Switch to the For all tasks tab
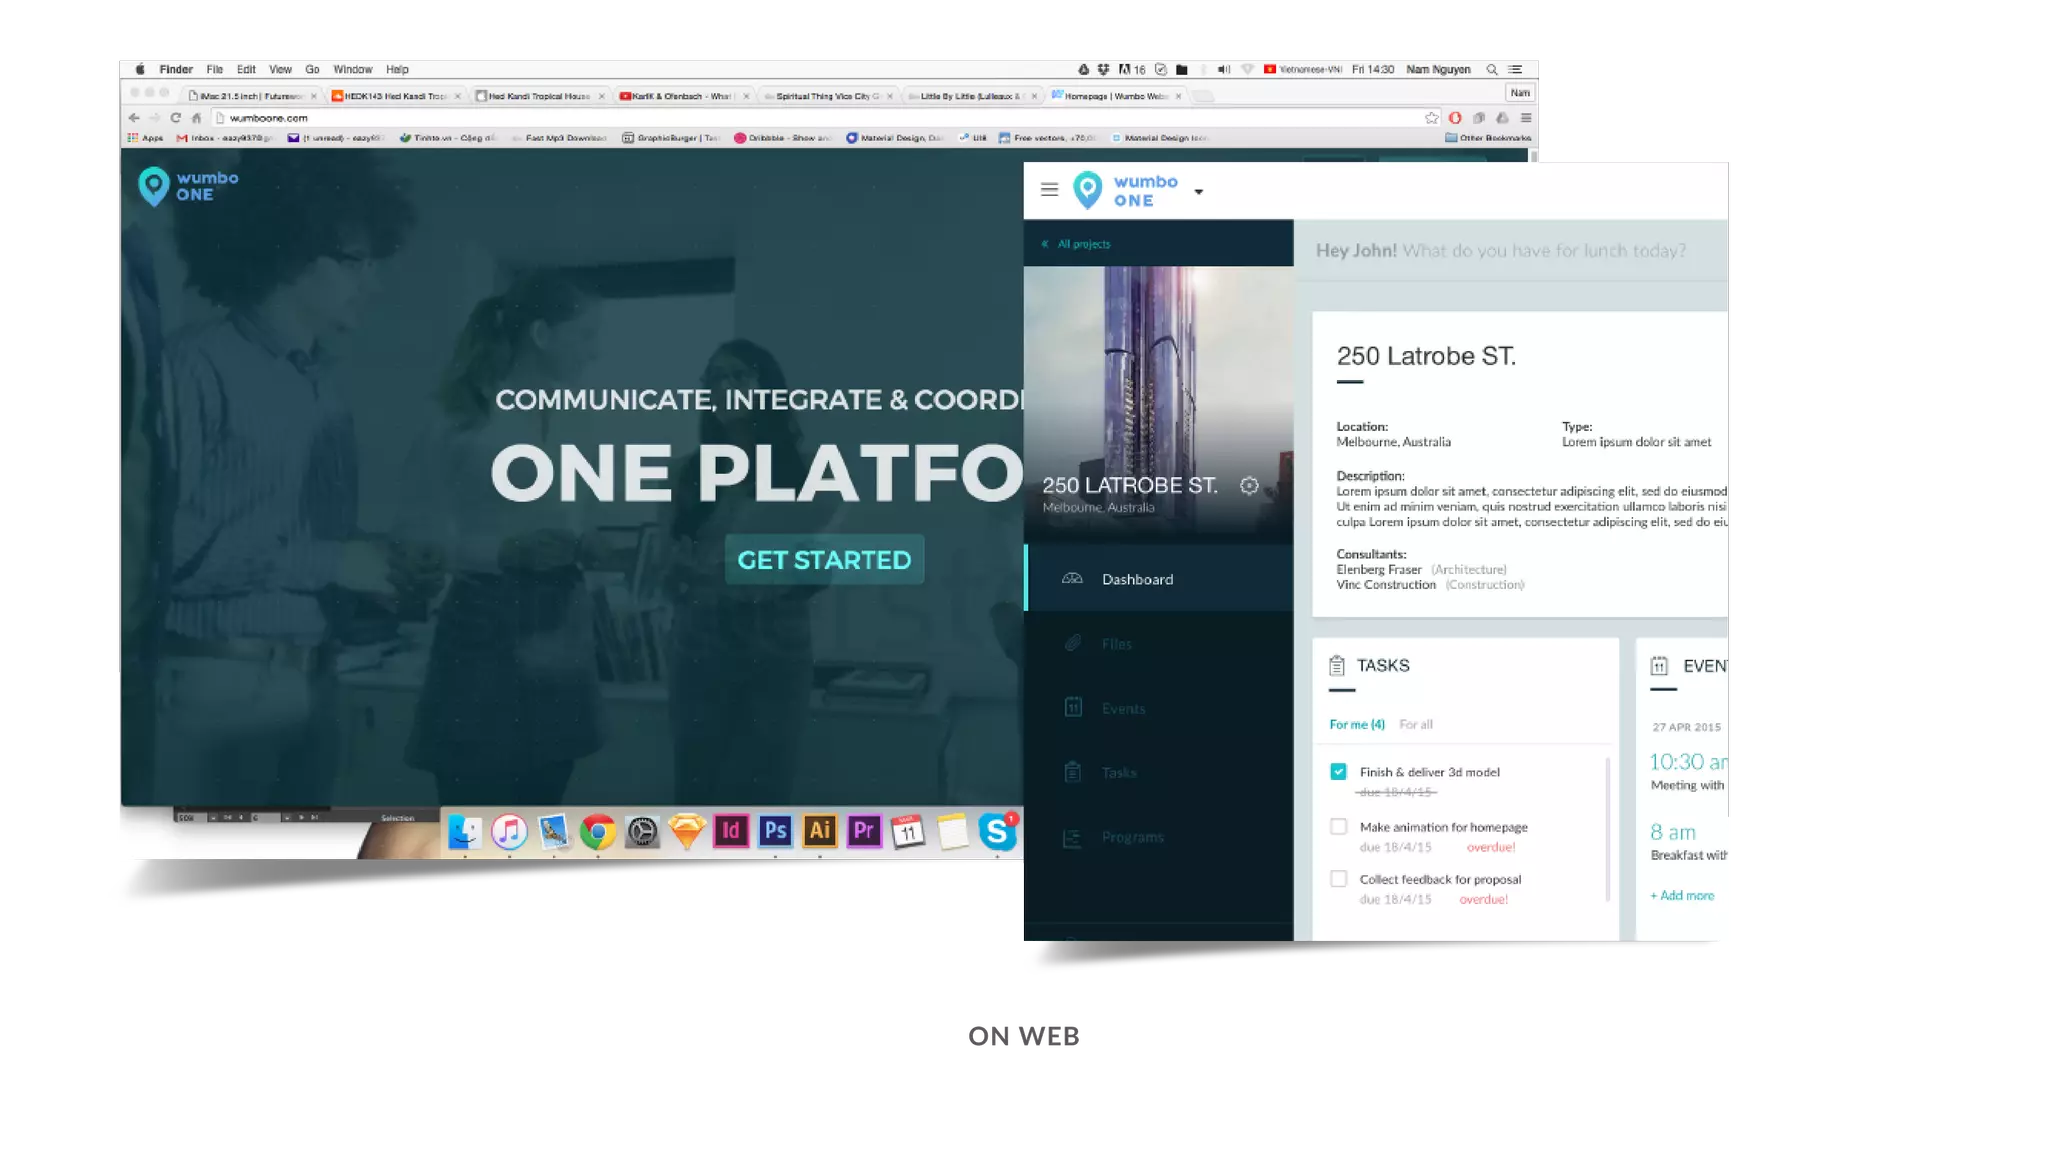This screenshot has height=1152, width=2048. [1415, 724]
